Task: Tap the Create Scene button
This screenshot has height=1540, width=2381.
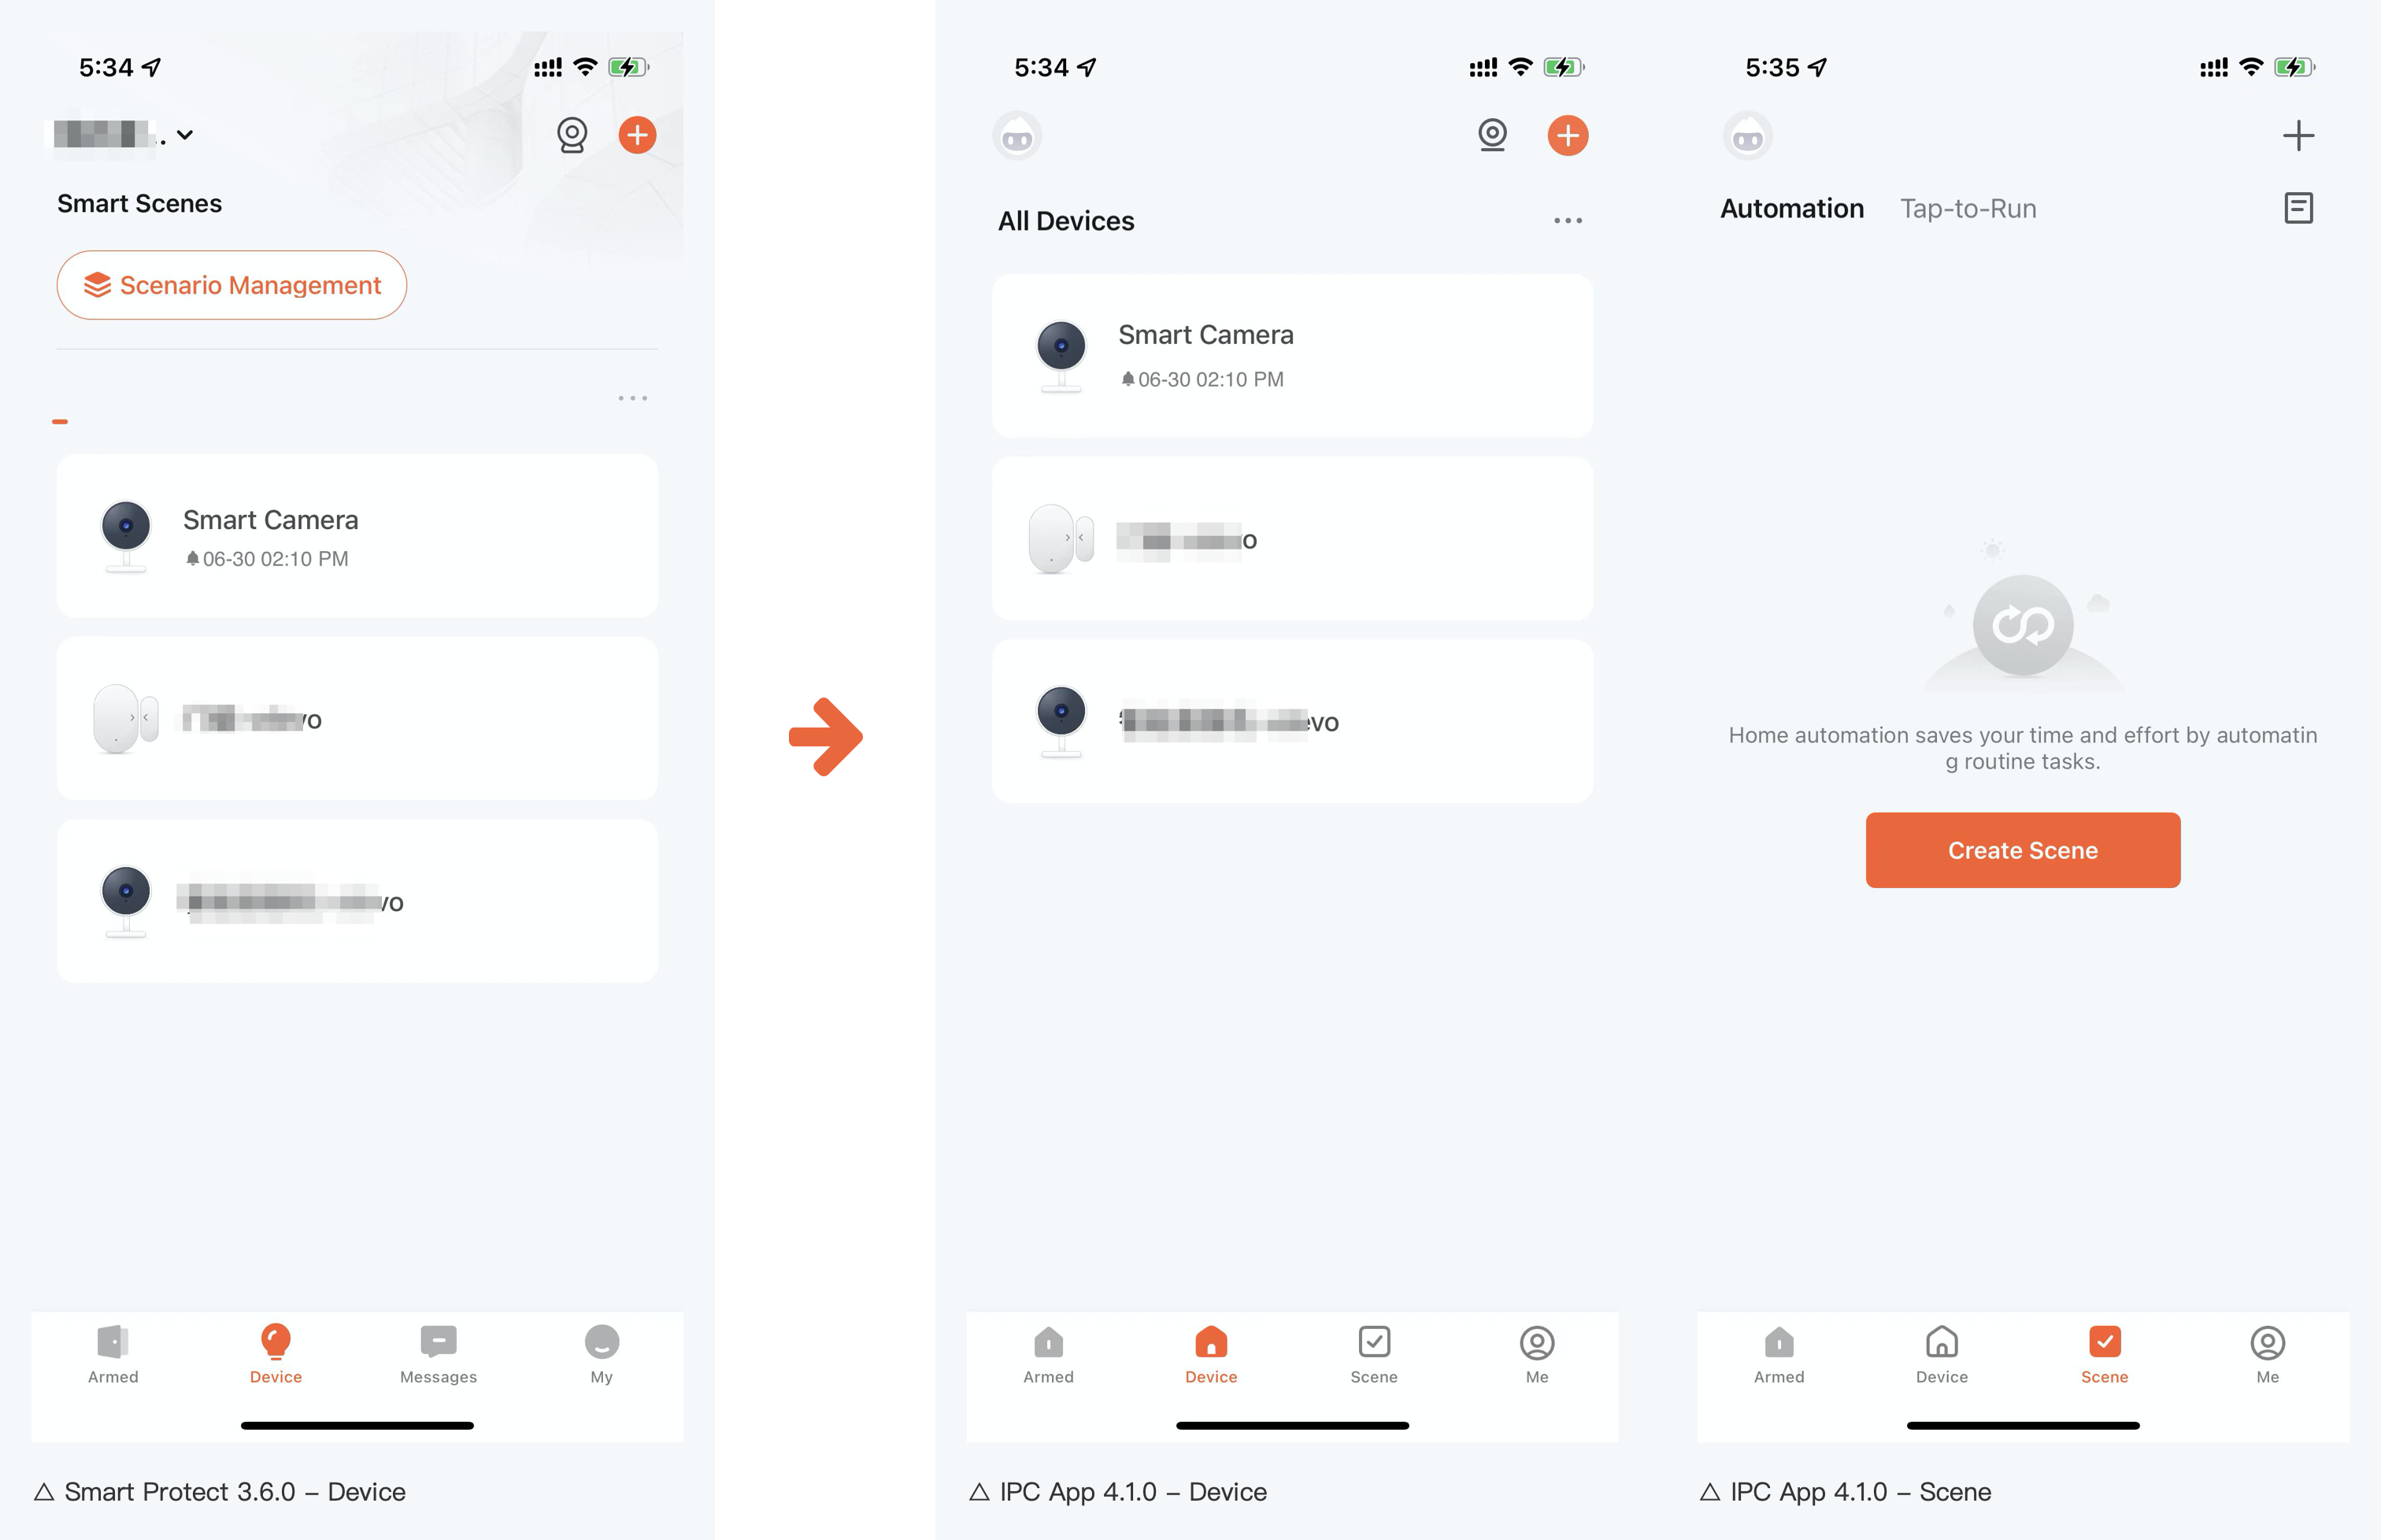Action: (x=2024, y=851)
